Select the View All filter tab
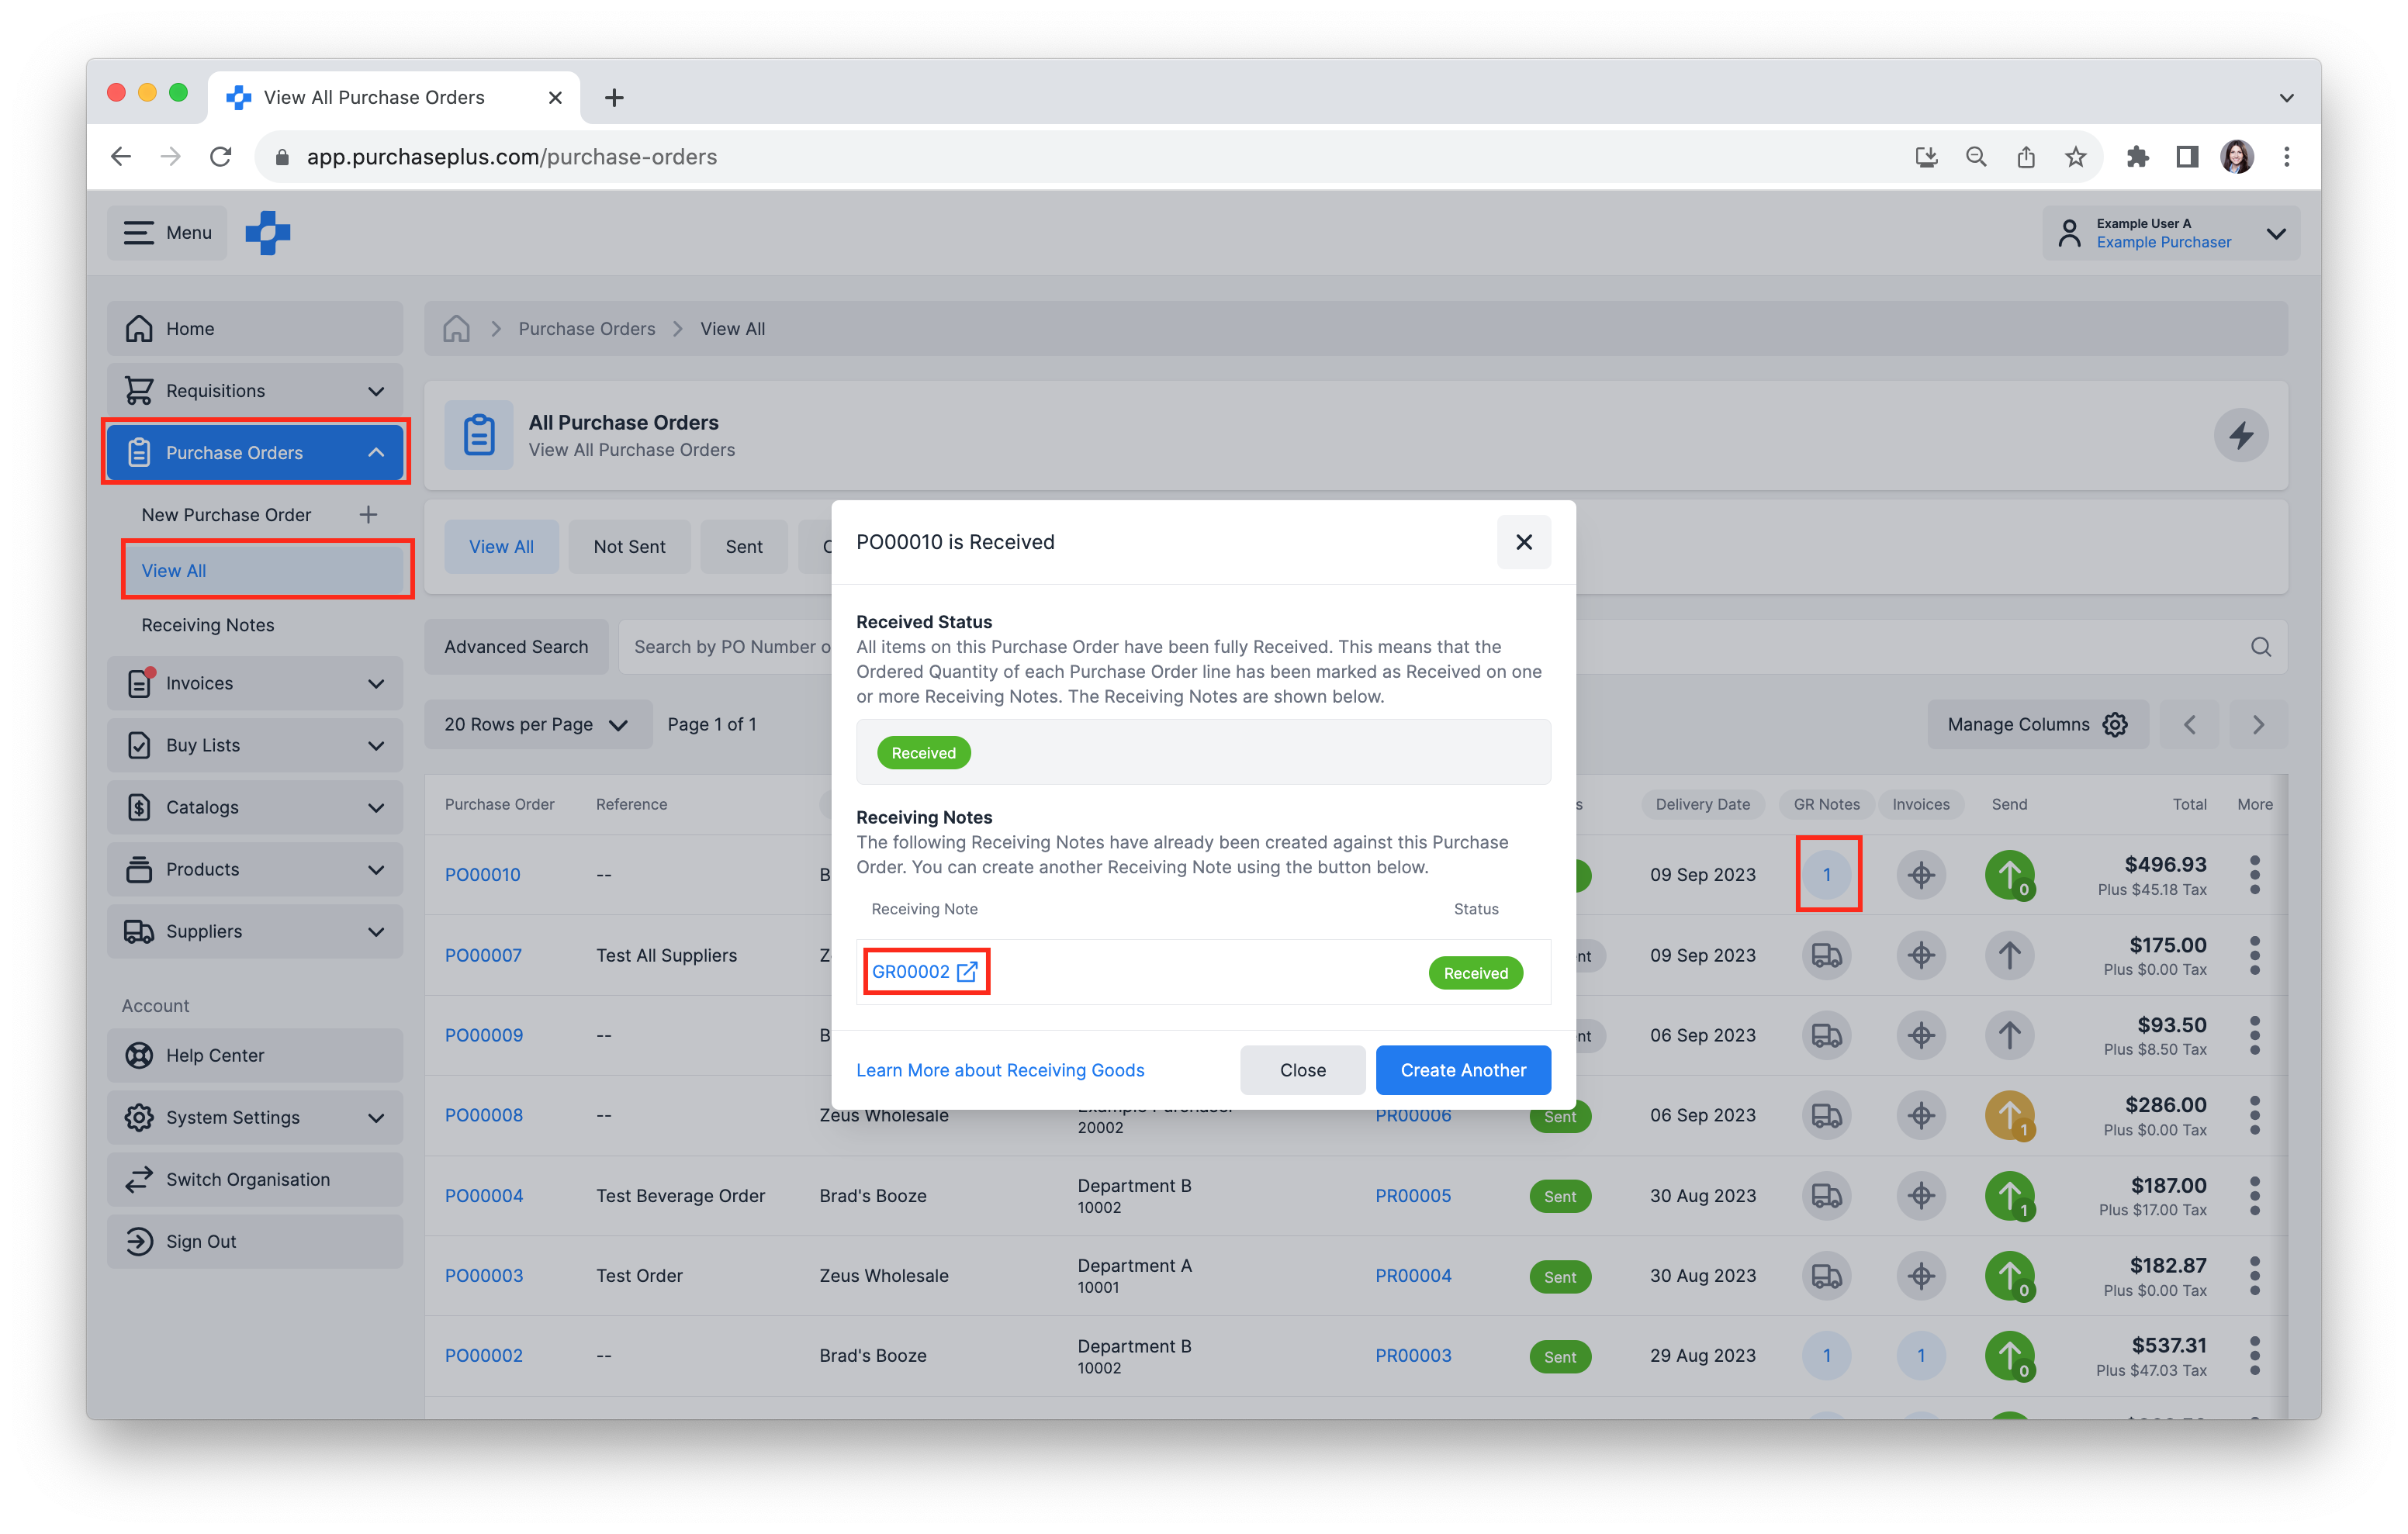The image size is (2408, 1534). [501, 547]
